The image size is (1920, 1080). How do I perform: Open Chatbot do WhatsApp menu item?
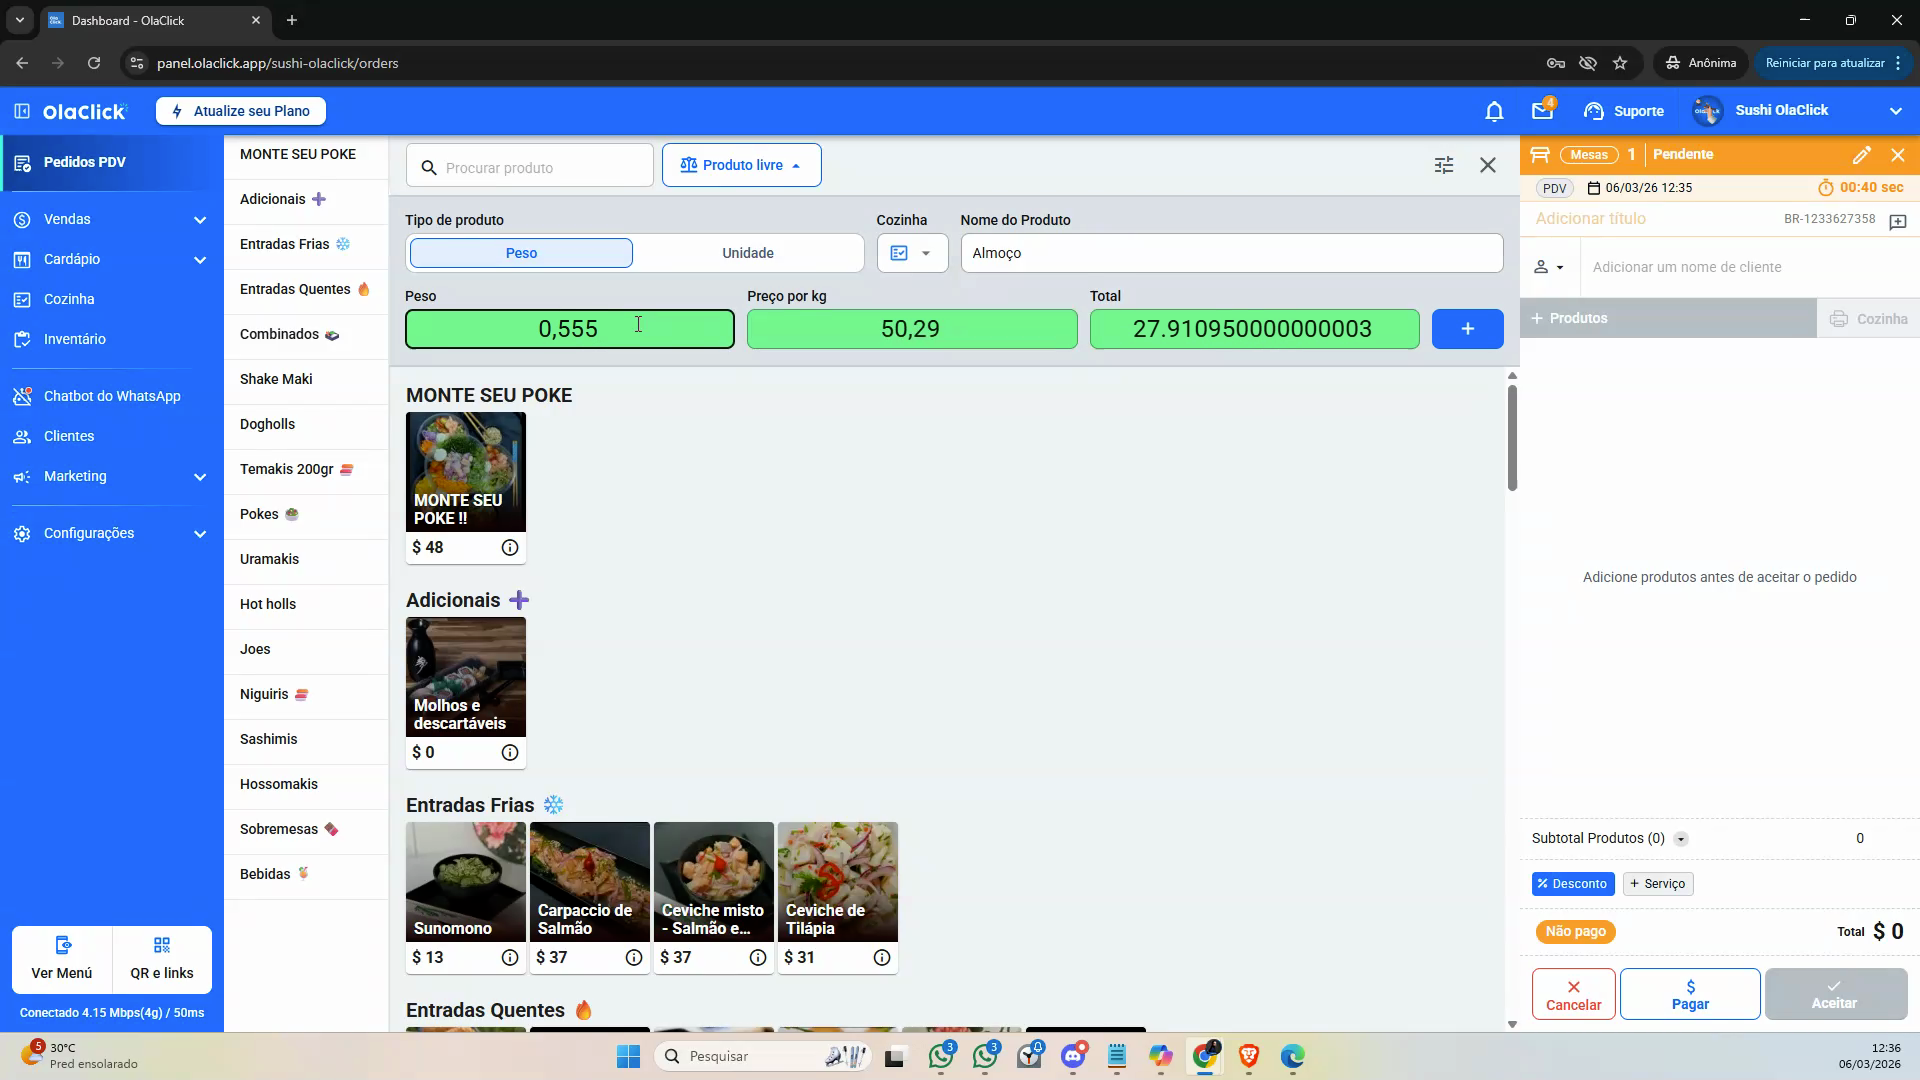tap(111, 396)
